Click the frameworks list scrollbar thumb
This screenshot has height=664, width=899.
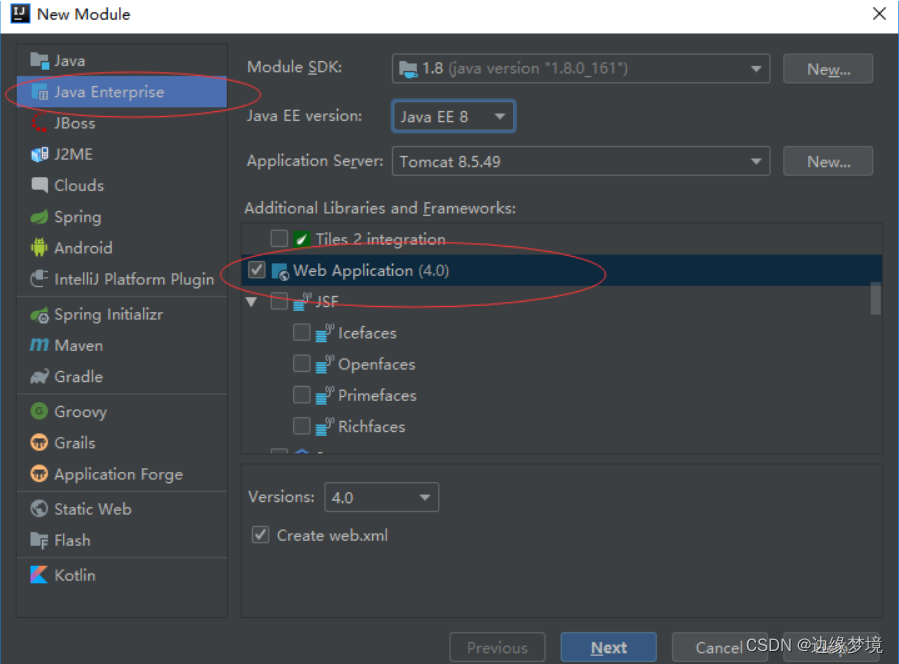click(875, 298)
